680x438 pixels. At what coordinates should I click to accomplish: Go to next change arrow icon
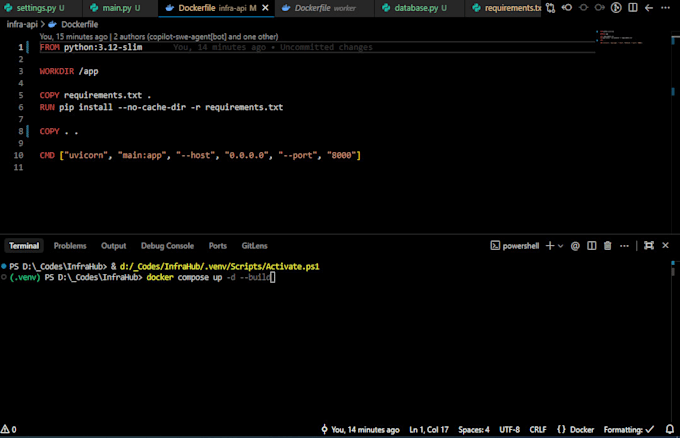[600, 8]
